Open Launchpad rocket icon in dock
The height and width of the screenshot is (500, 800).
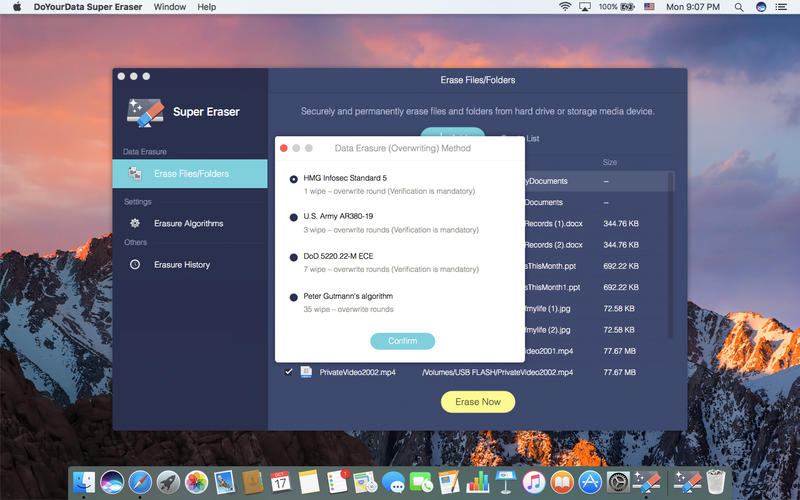click(x=168, y=482)
